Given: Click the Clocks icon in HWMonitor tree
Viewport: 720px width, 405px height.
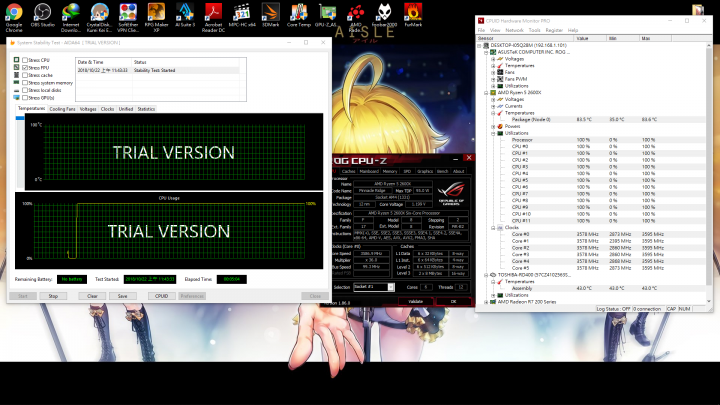Looking at the screenshot, I should [500, 227].
